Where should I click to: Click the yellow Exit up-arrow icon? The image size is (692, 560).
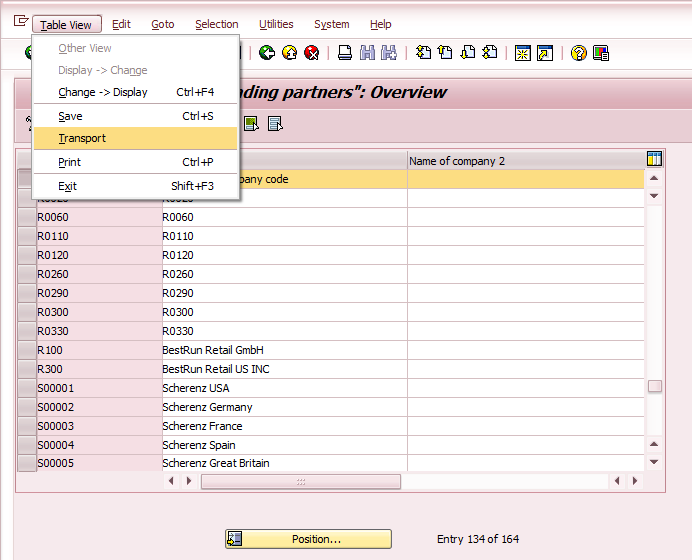pos(290,53)
